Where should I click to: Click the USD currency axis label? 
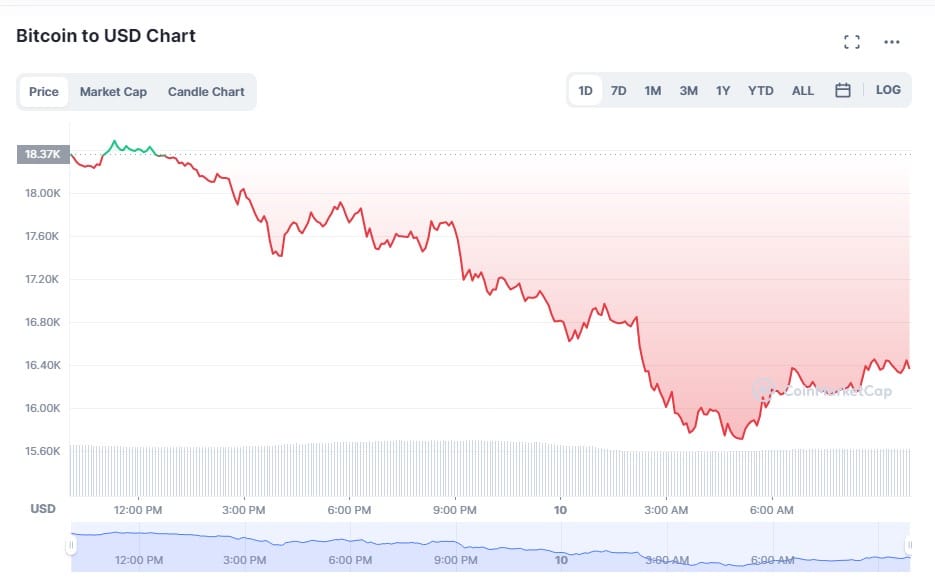click(43, 509)
